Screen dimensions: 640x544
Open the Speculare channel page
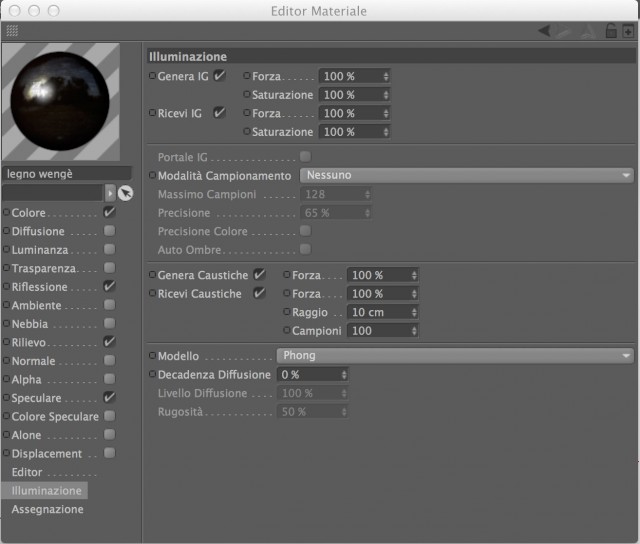coord(36,398)
